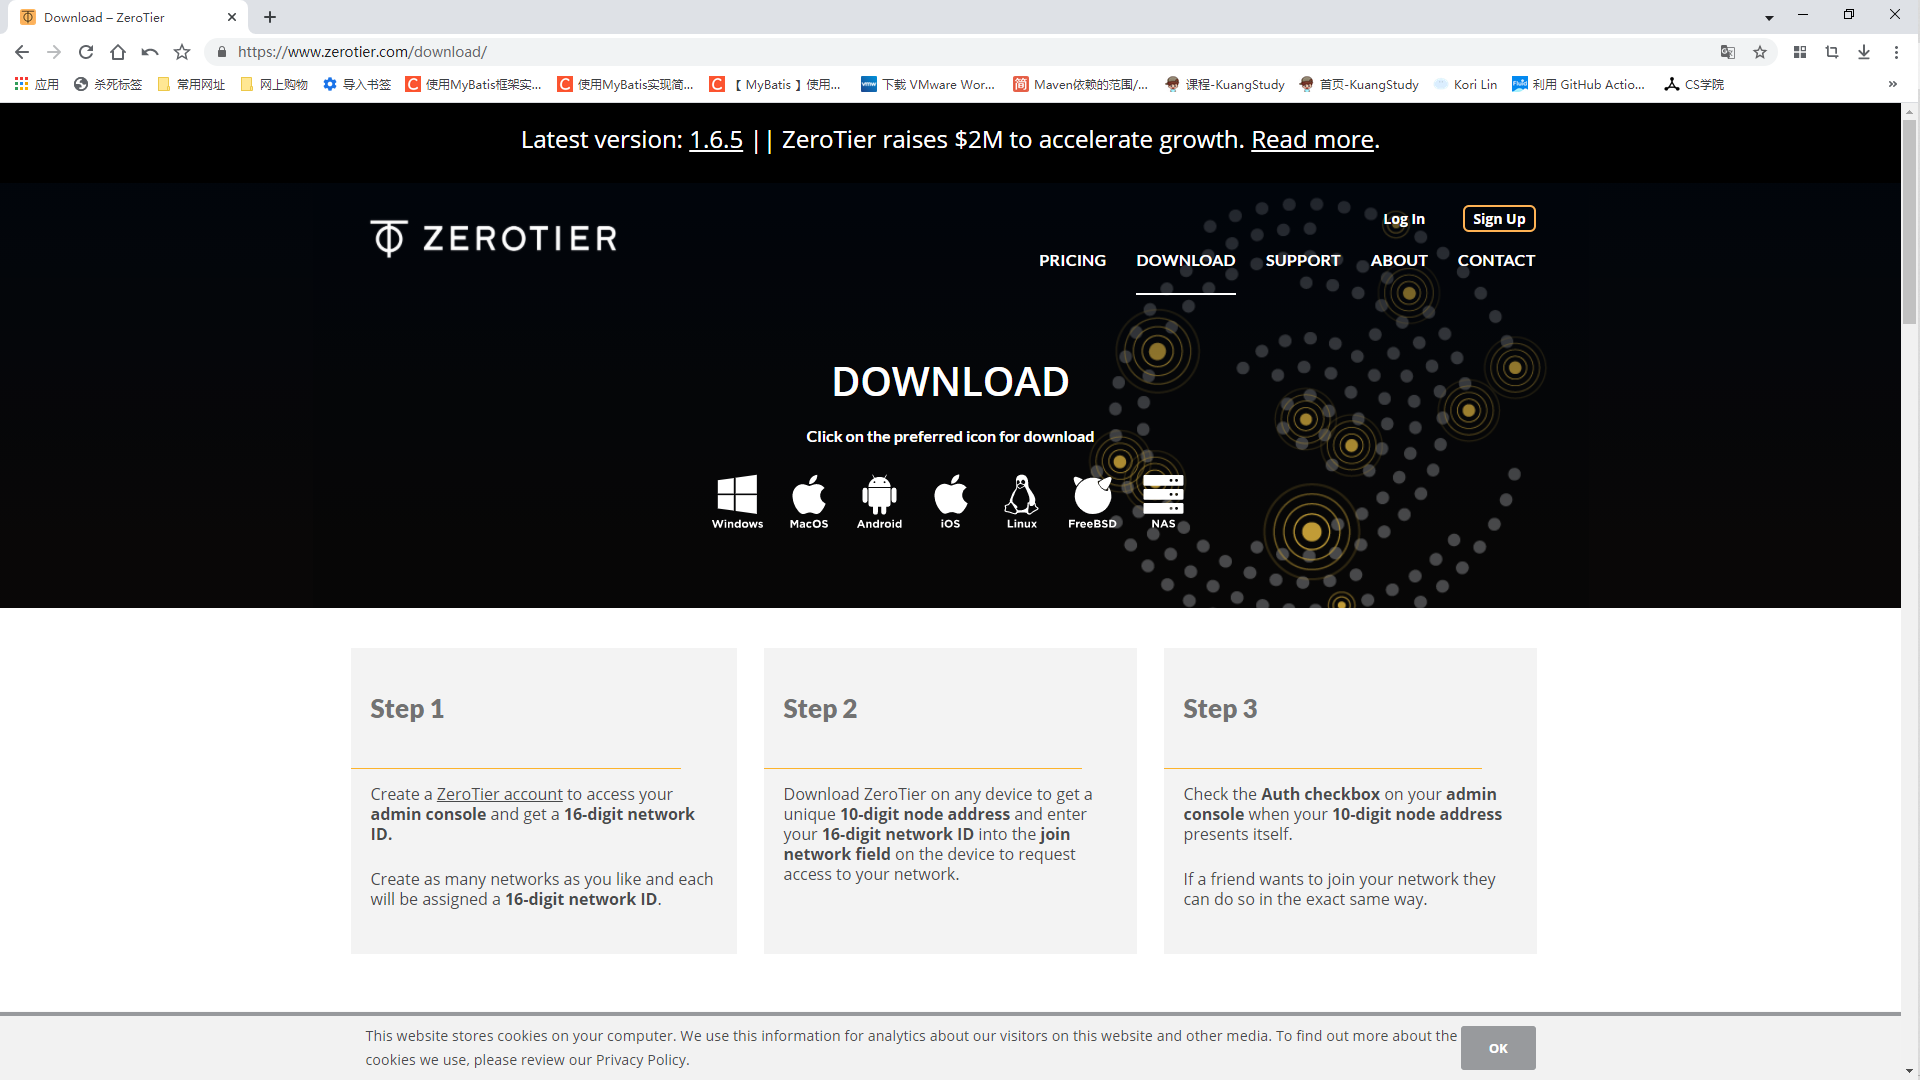
Task: Click the MacOS download icon
Action: [x=808, y=495]
